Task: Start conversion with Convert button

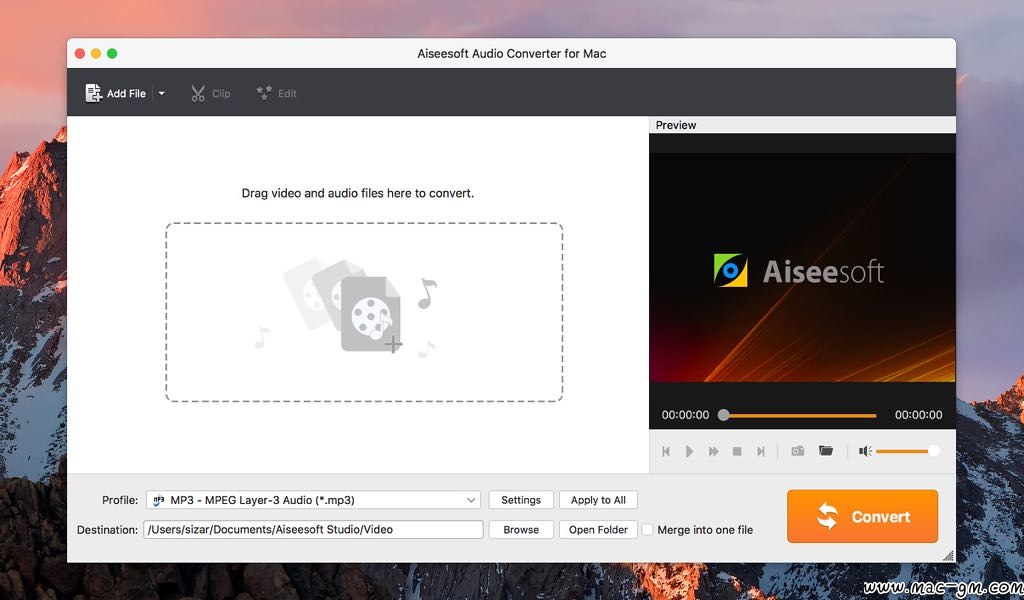Action: [x=863, y=516]
